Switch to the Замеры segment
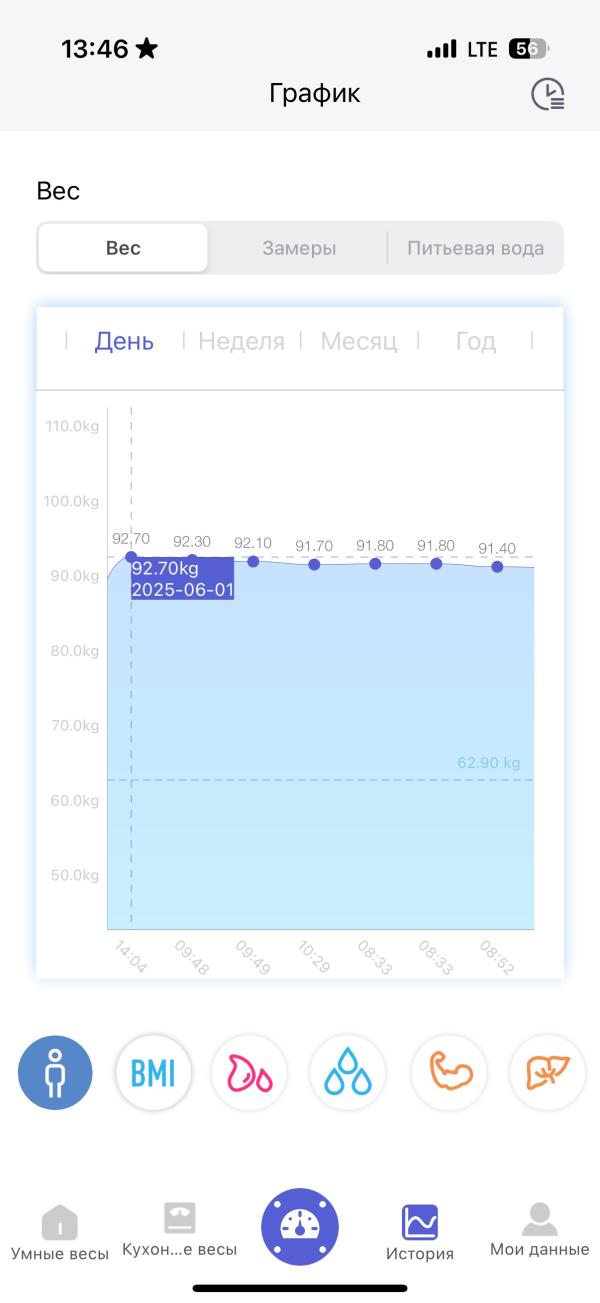Image resolution: width=600 pixels, height=1303 pixels. [x=299, y=248]
